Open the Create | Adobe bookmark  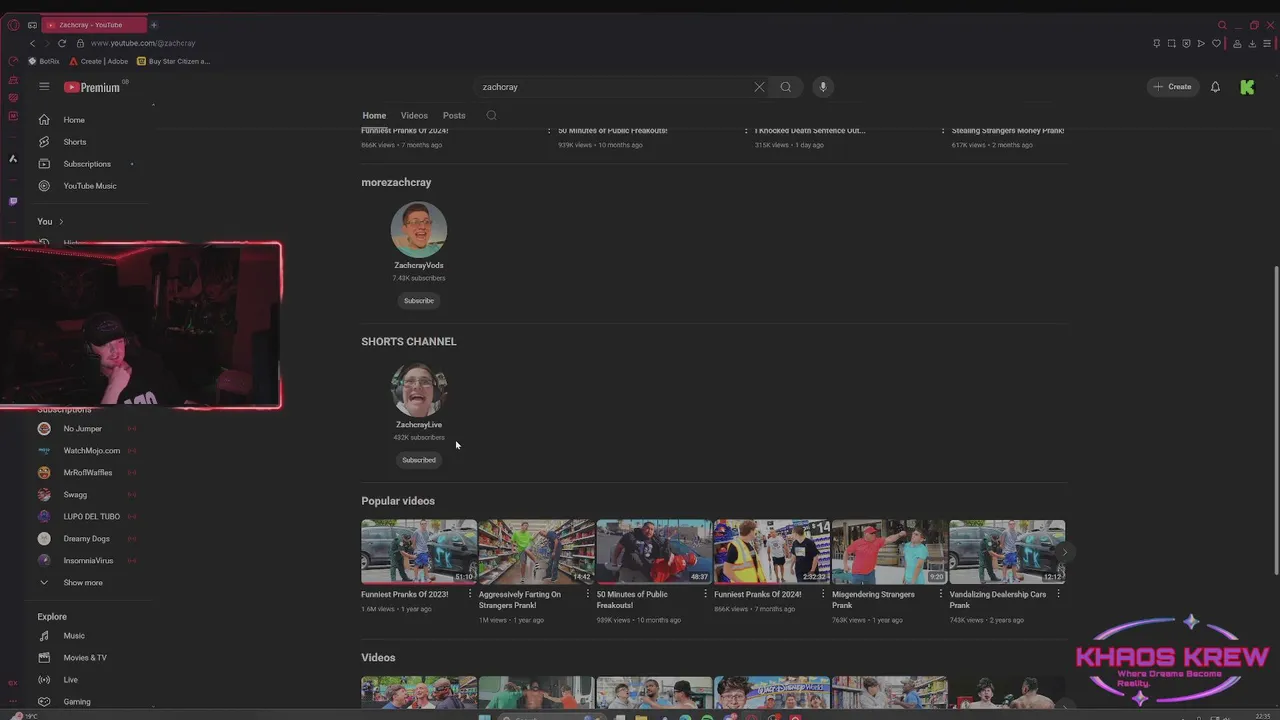[x=99, y=61]
